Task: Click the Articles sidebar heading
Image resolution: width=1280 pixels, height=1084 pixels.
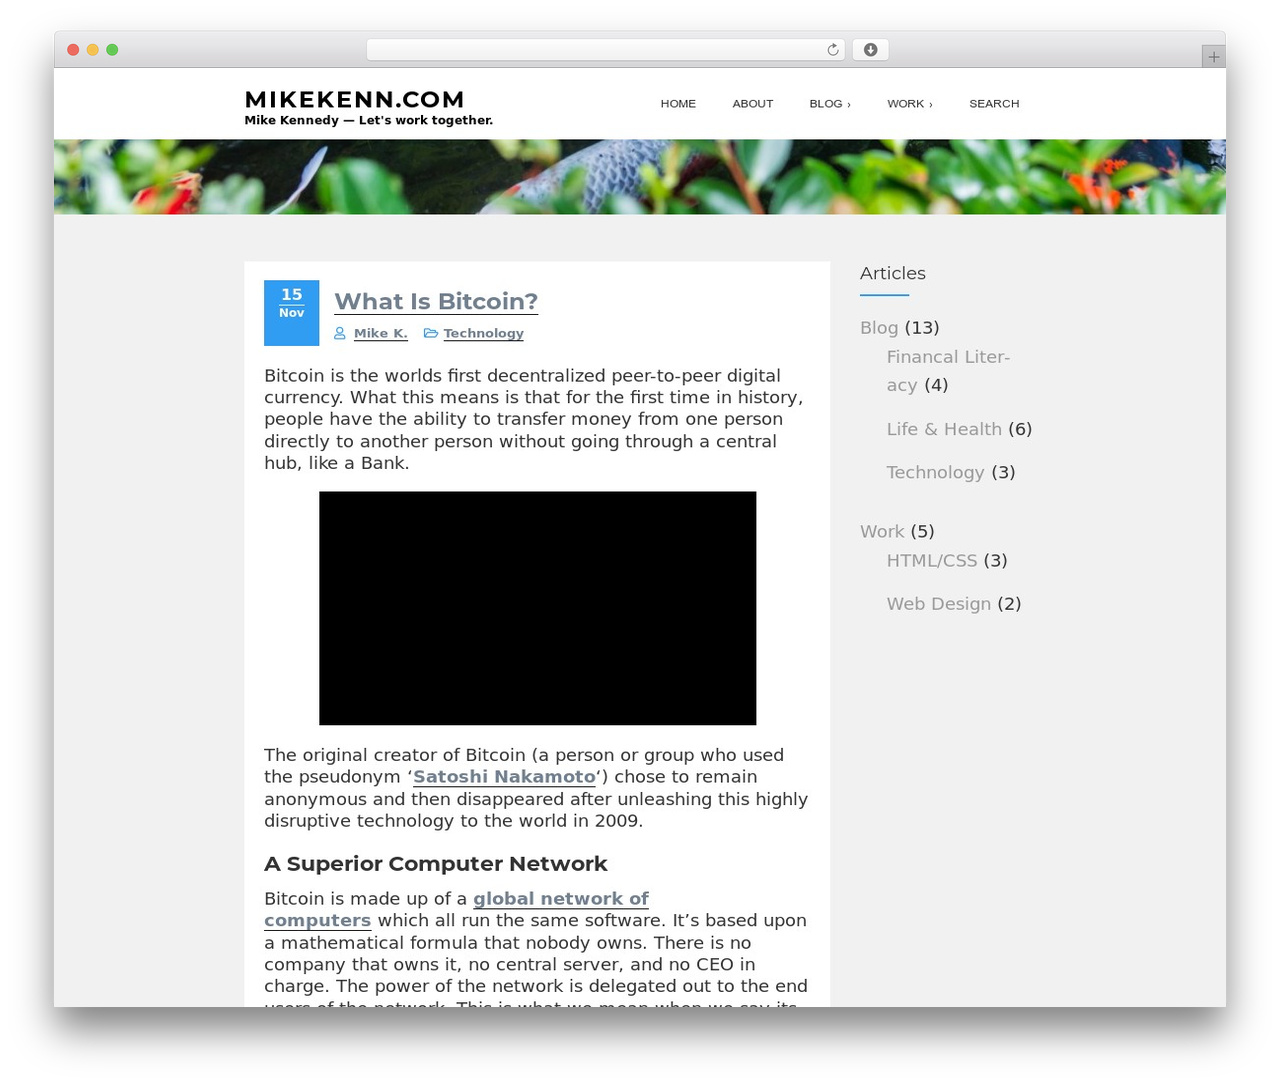Action: (x=893, y=273)
